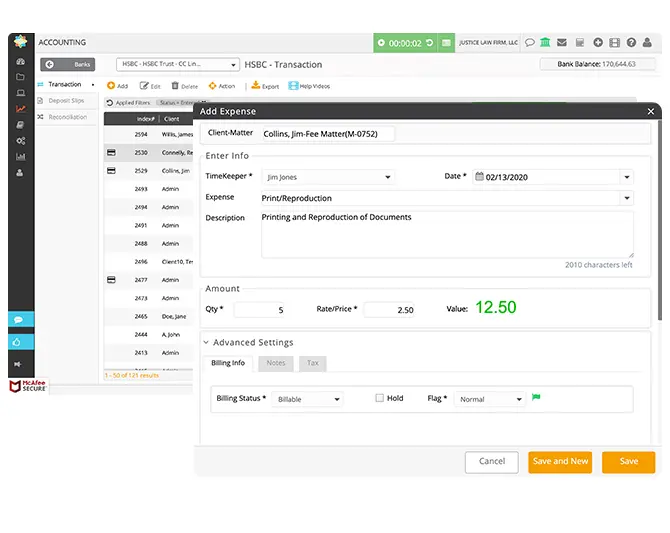Open the speech bubble messages icon
The image size is (670, 533).
530,42
